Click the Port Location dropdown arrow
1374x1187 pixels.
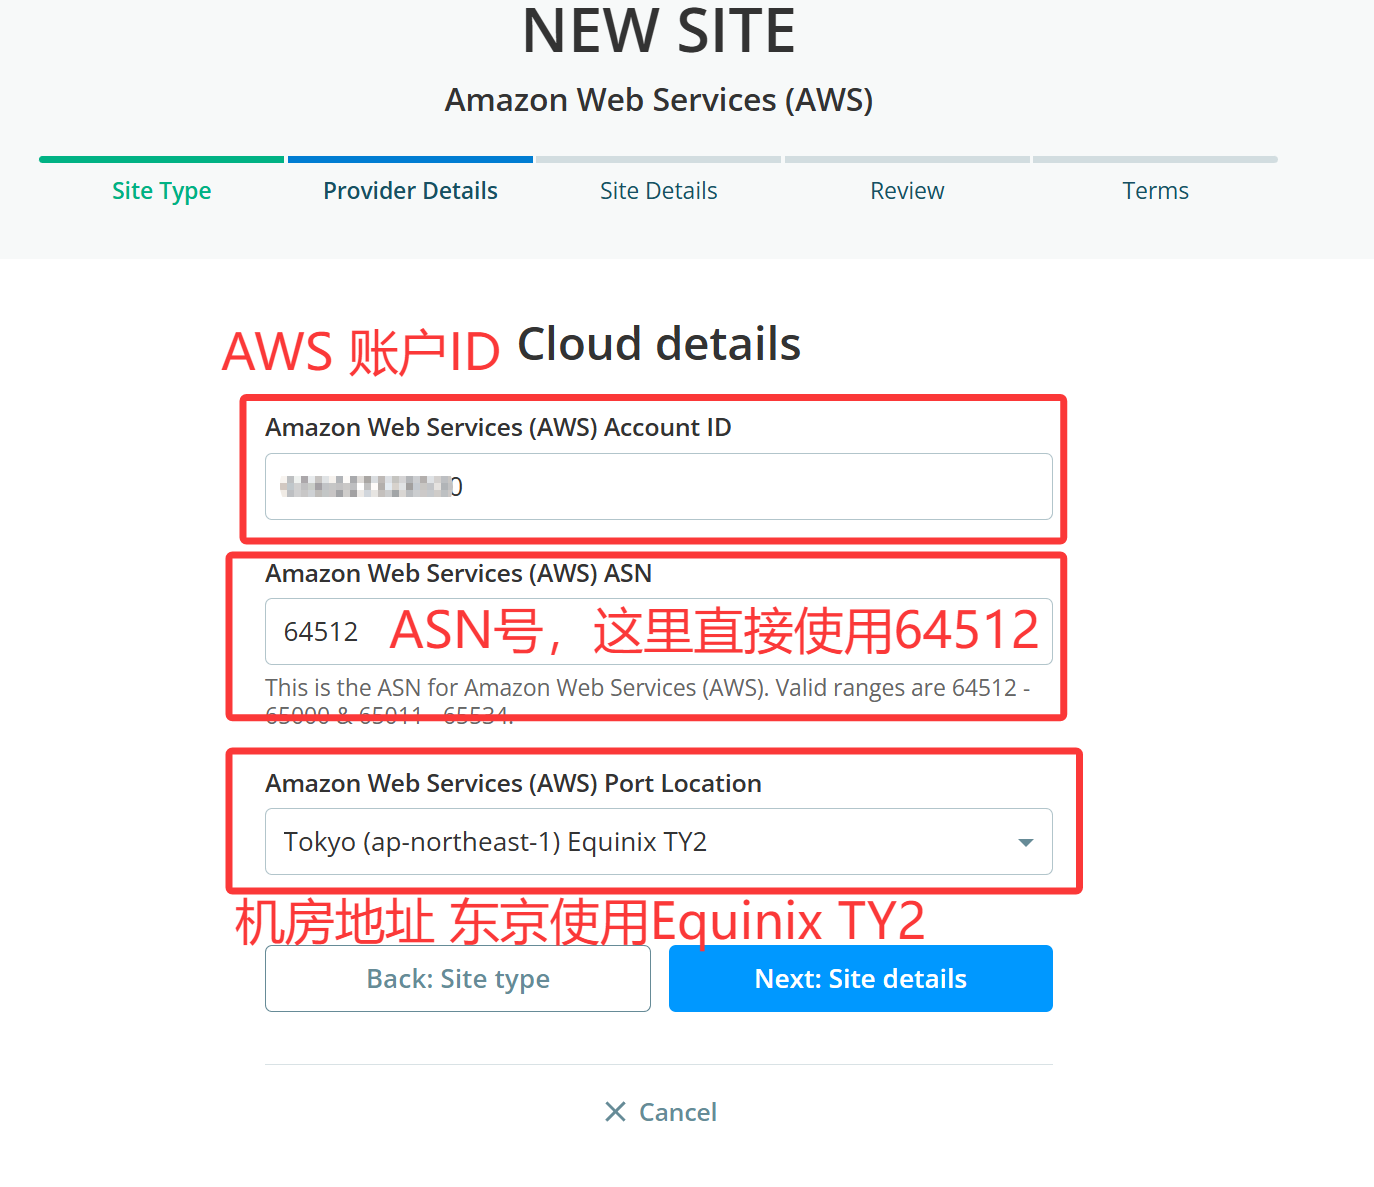pyautogui.click(x=1025, y=842)
